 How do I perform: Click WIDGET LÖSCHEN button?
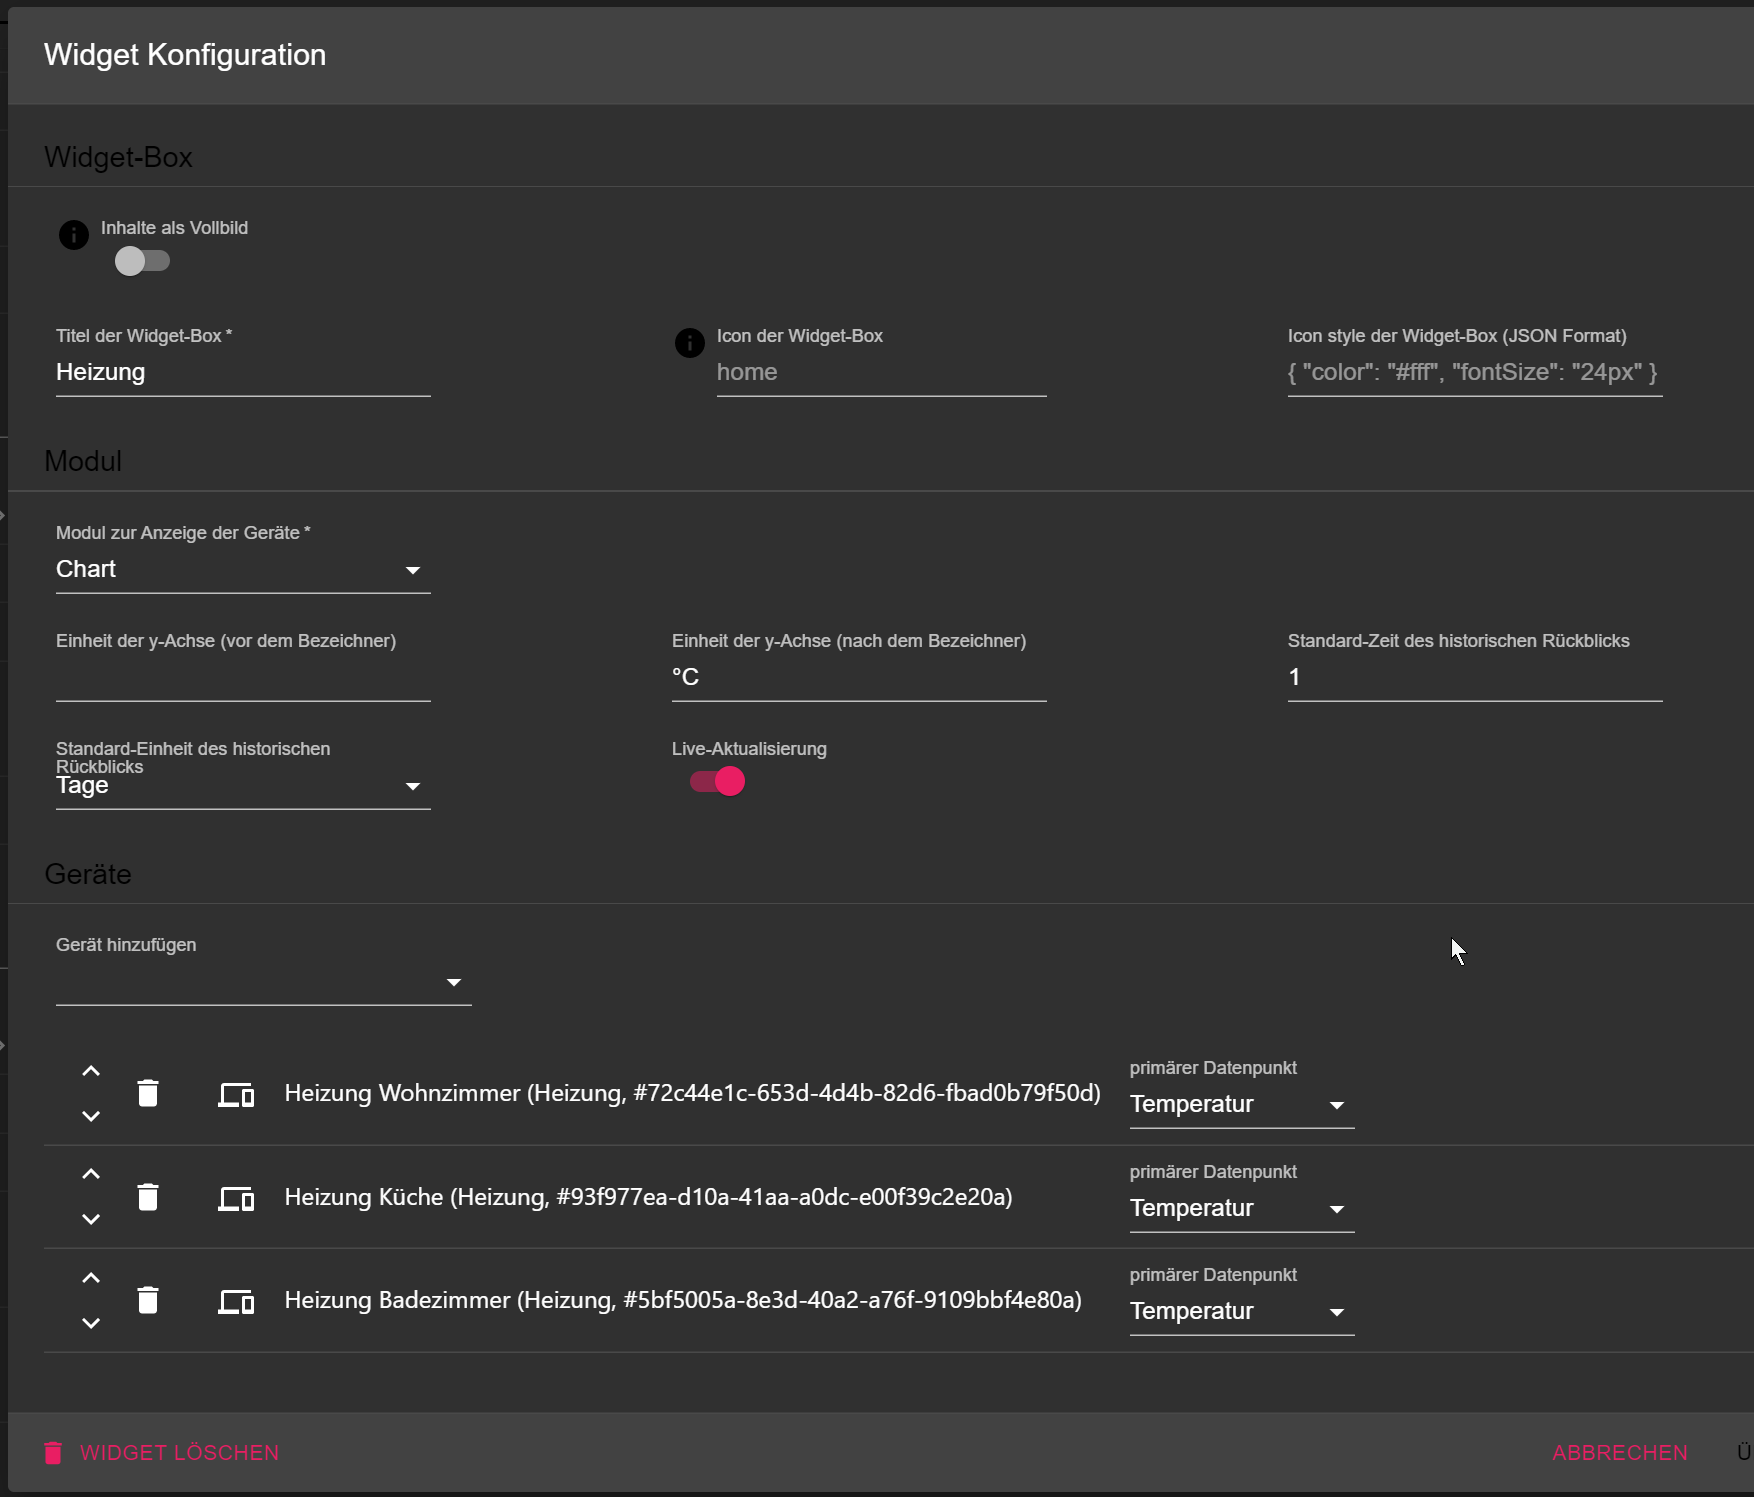coord(162,1453)
